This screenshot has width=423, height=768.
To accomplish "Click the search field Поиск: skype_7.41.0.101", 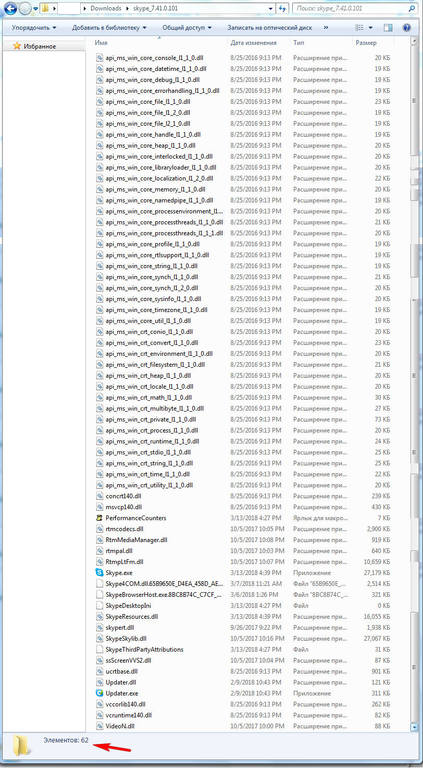I will 354,9.
